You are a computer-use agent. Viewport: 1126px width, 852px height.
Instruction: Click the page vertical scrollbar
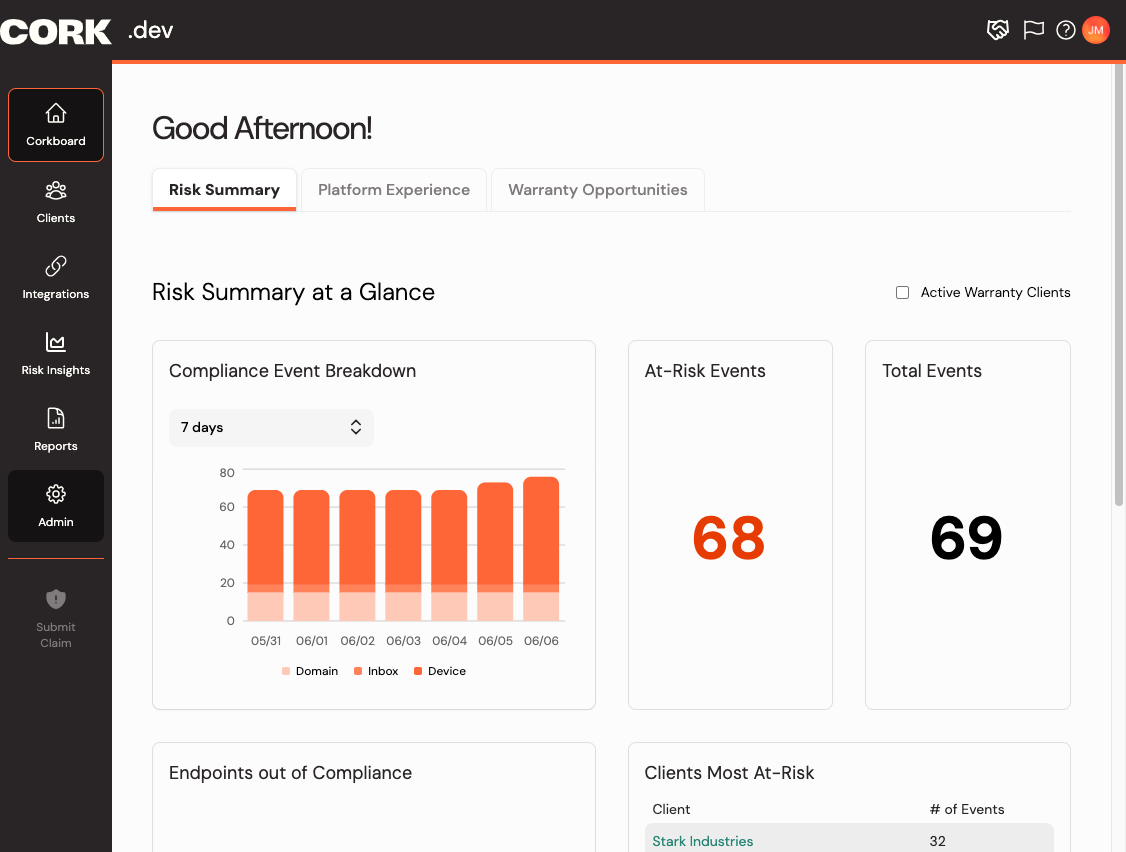coord(1119,285)
